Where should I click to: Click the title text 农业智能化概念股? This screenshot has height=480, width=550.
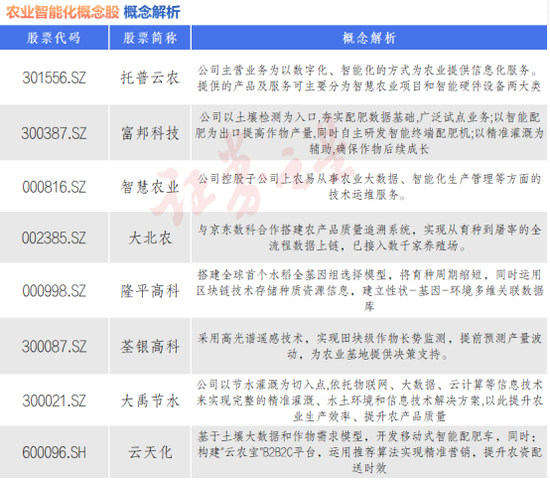tap(63, 12)
